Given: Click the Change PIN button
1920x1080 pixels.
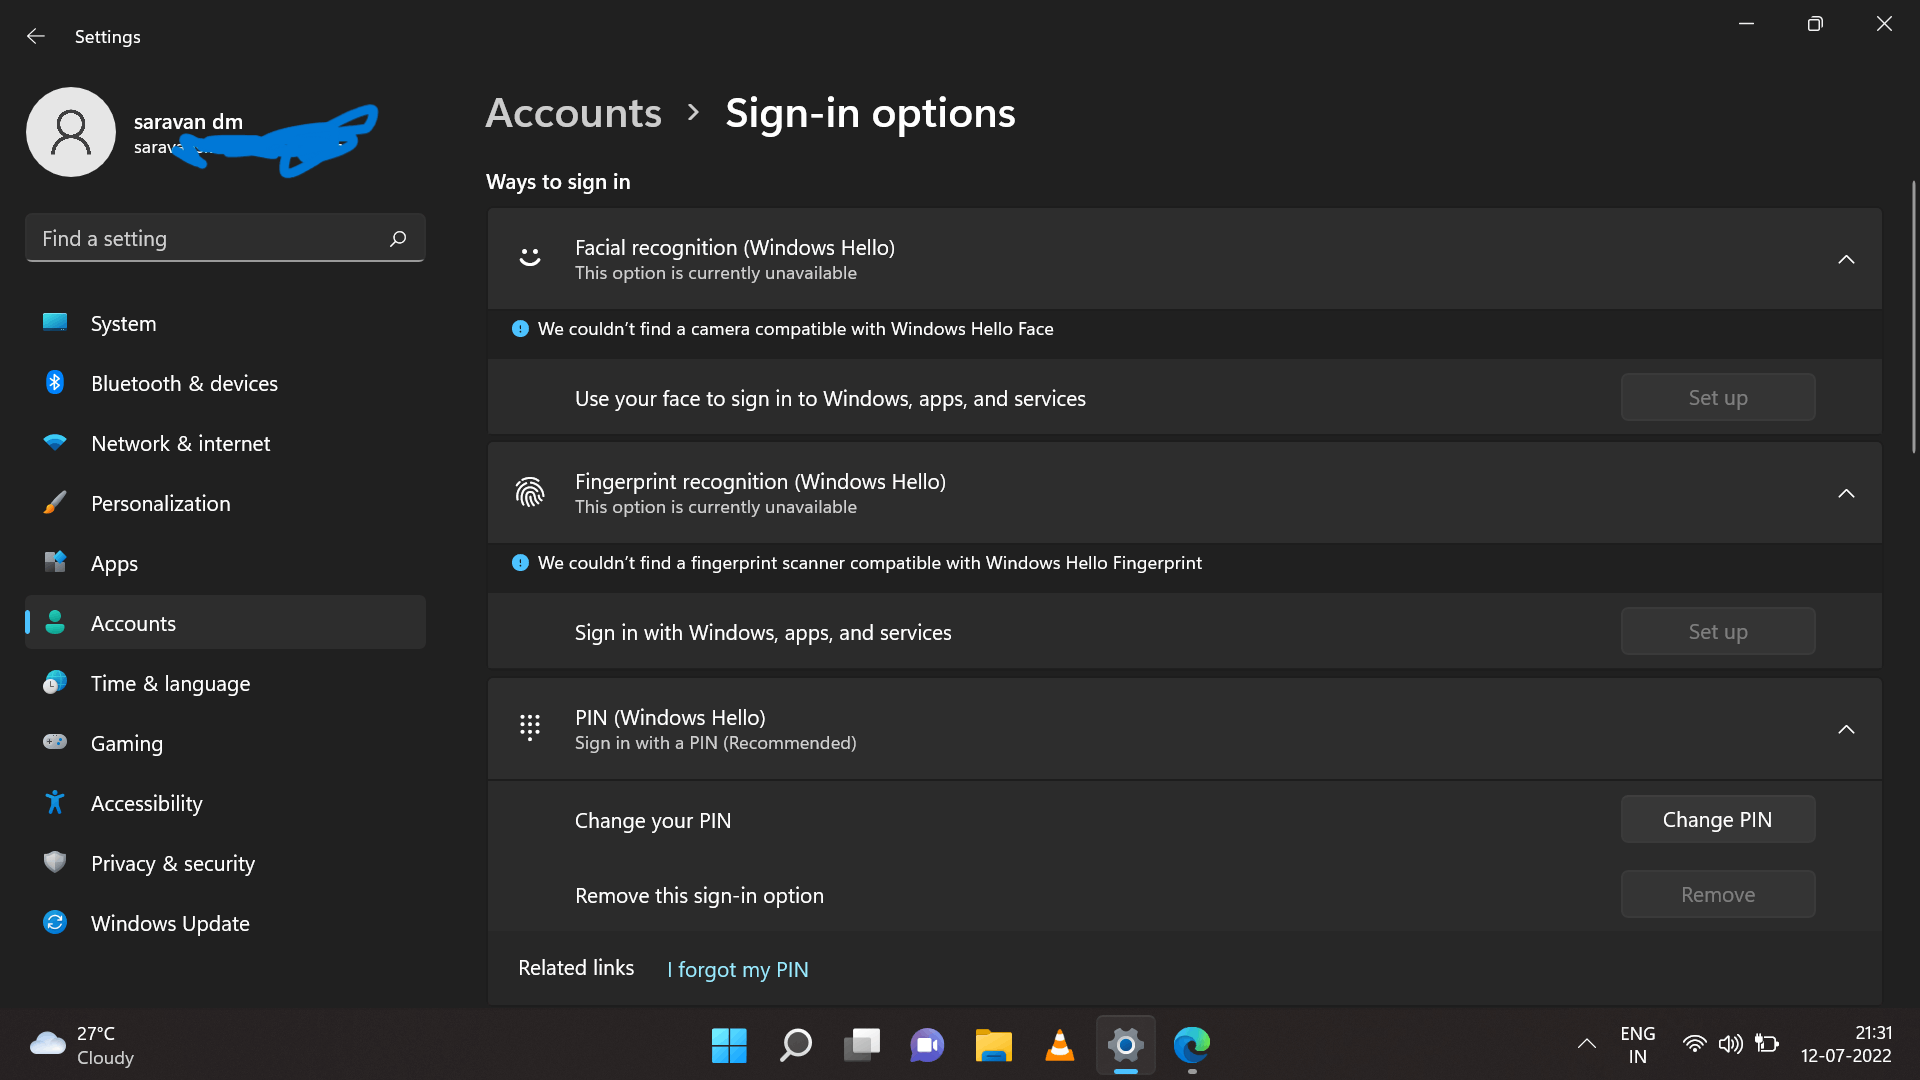Looking at the screenshot, I should click(1717, 819).
